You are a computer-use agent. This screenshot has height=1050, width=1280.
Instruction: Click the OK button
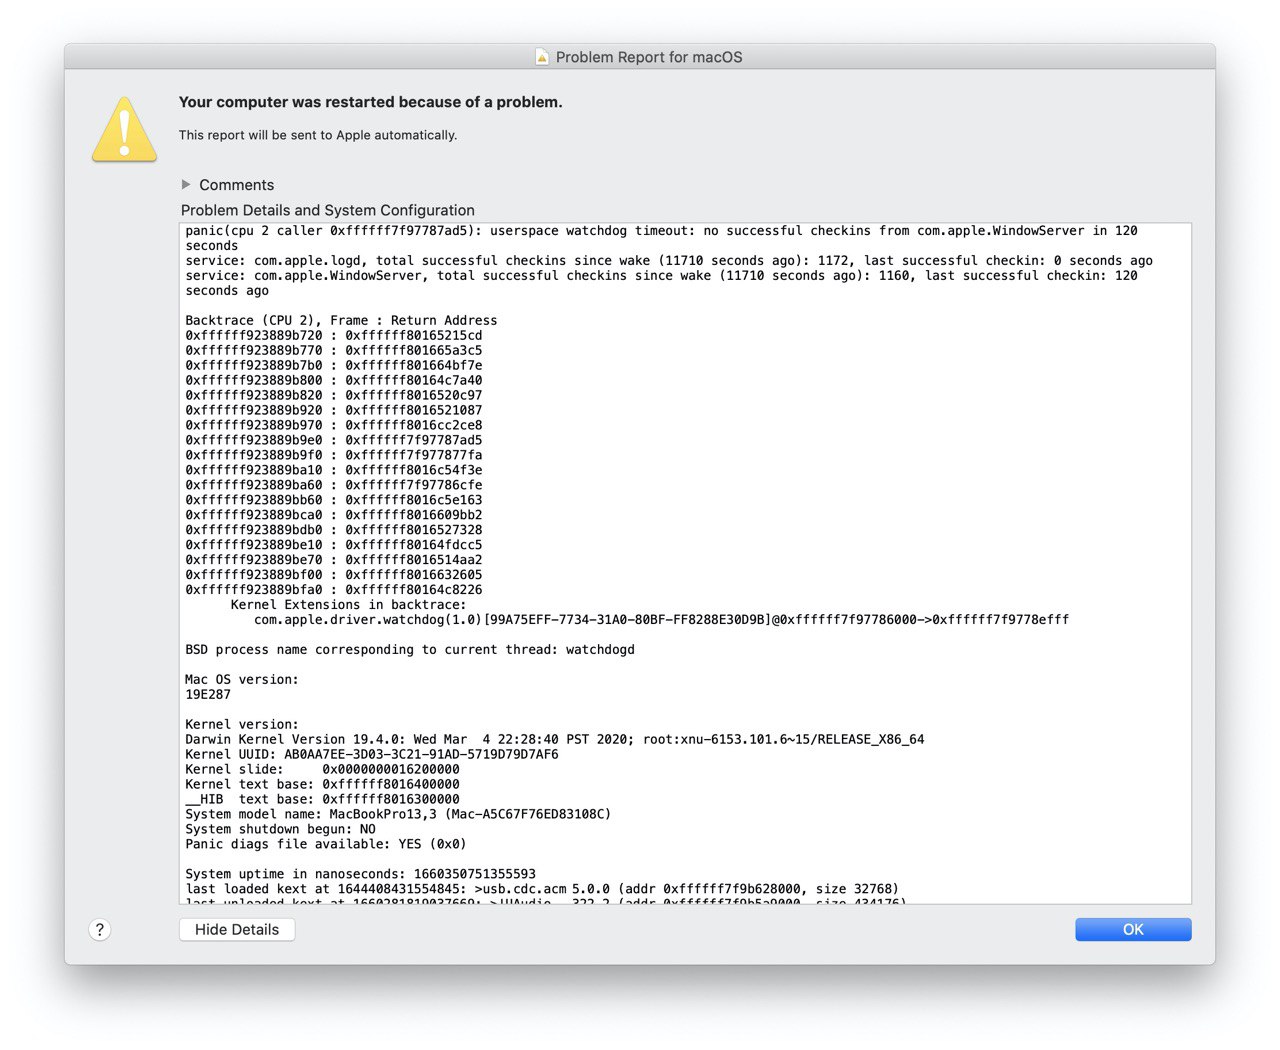pyautogui.click(x=1133, y=929)
